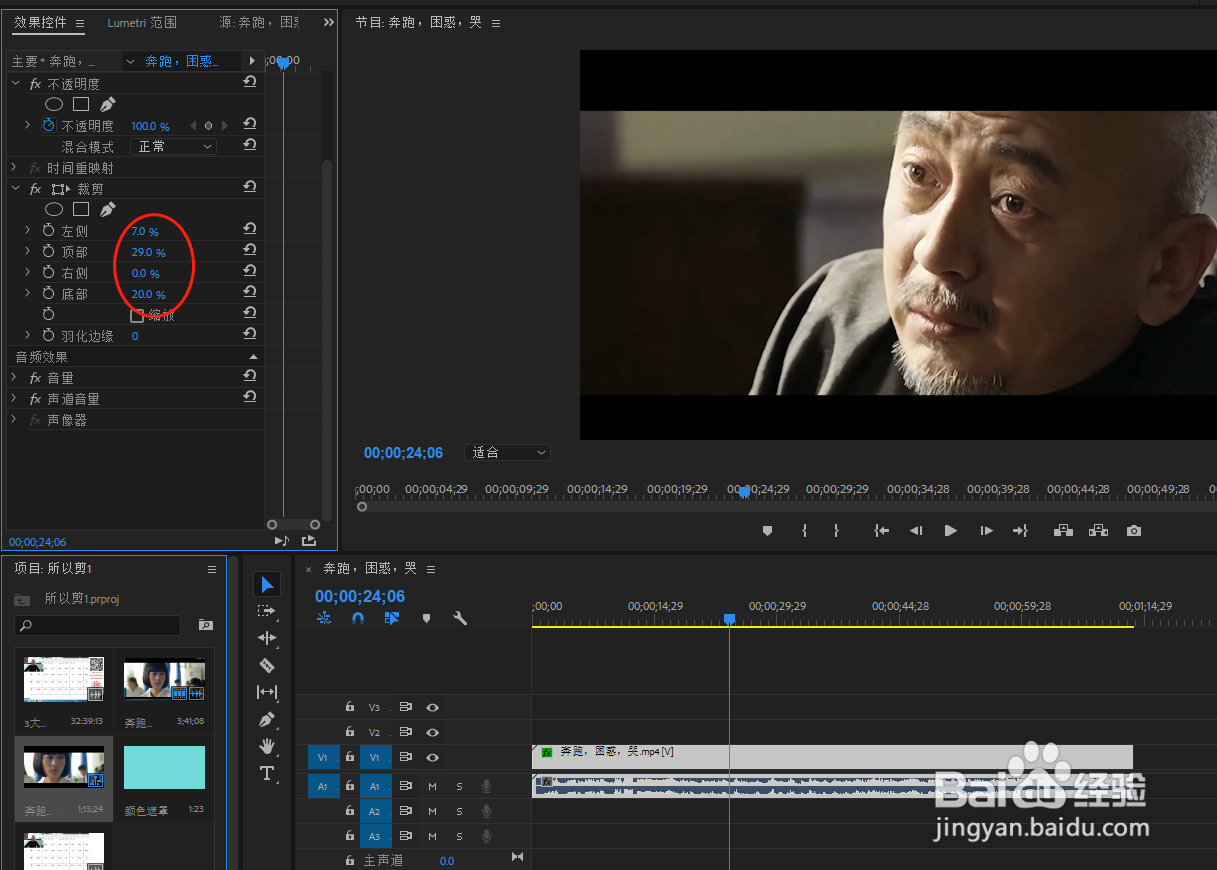Switch to the Lumetri 范围 tab
Image resolution: width=1217 pixels, height=870 pixels.
[142, 22]
